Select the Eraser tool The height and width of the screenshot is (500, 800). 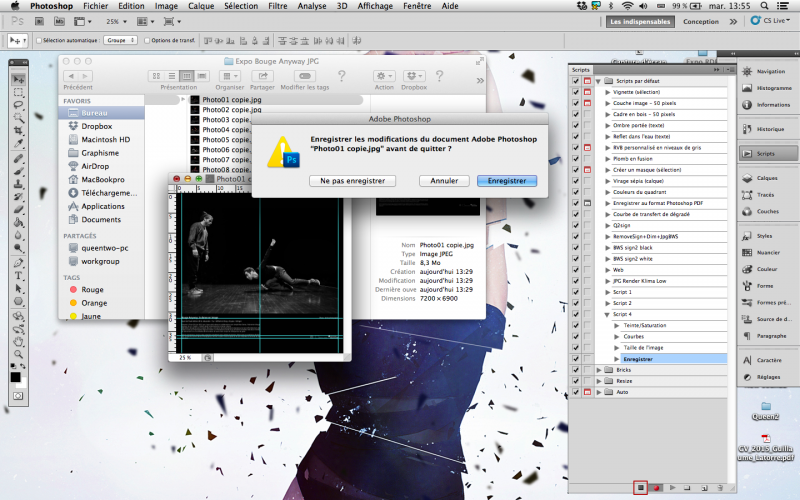[x=18, y=210]
